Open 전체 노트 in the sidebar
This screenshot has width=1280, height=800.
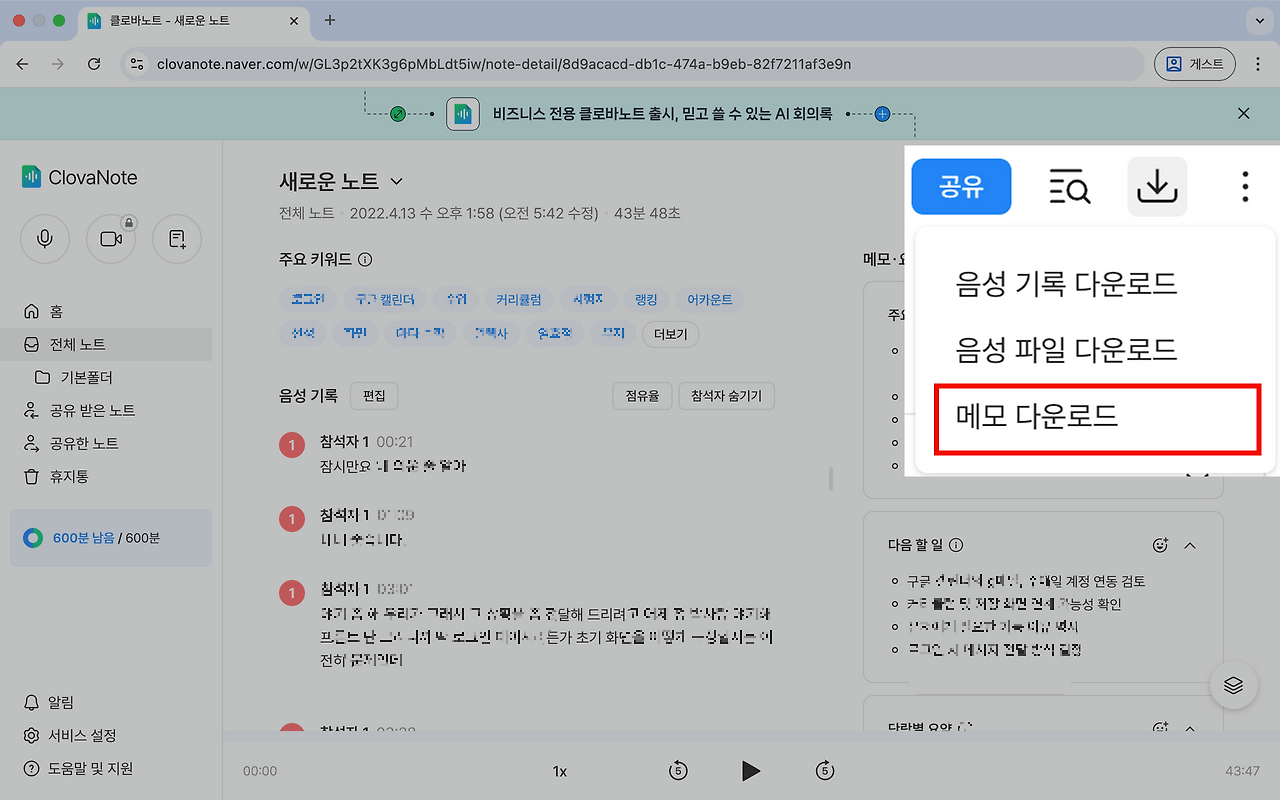coord(106,344)
